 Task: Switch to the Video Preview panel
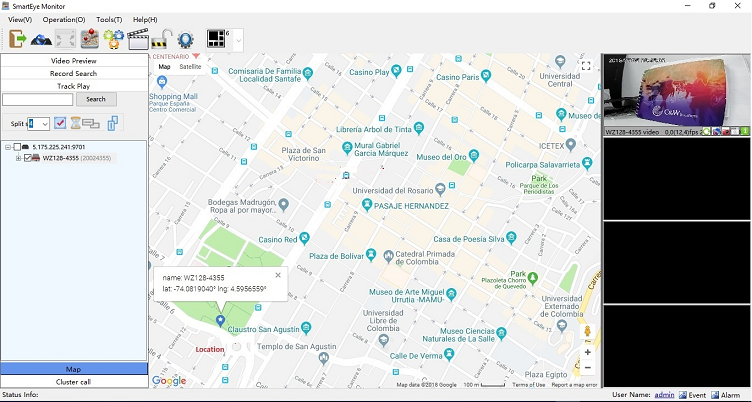74,61
